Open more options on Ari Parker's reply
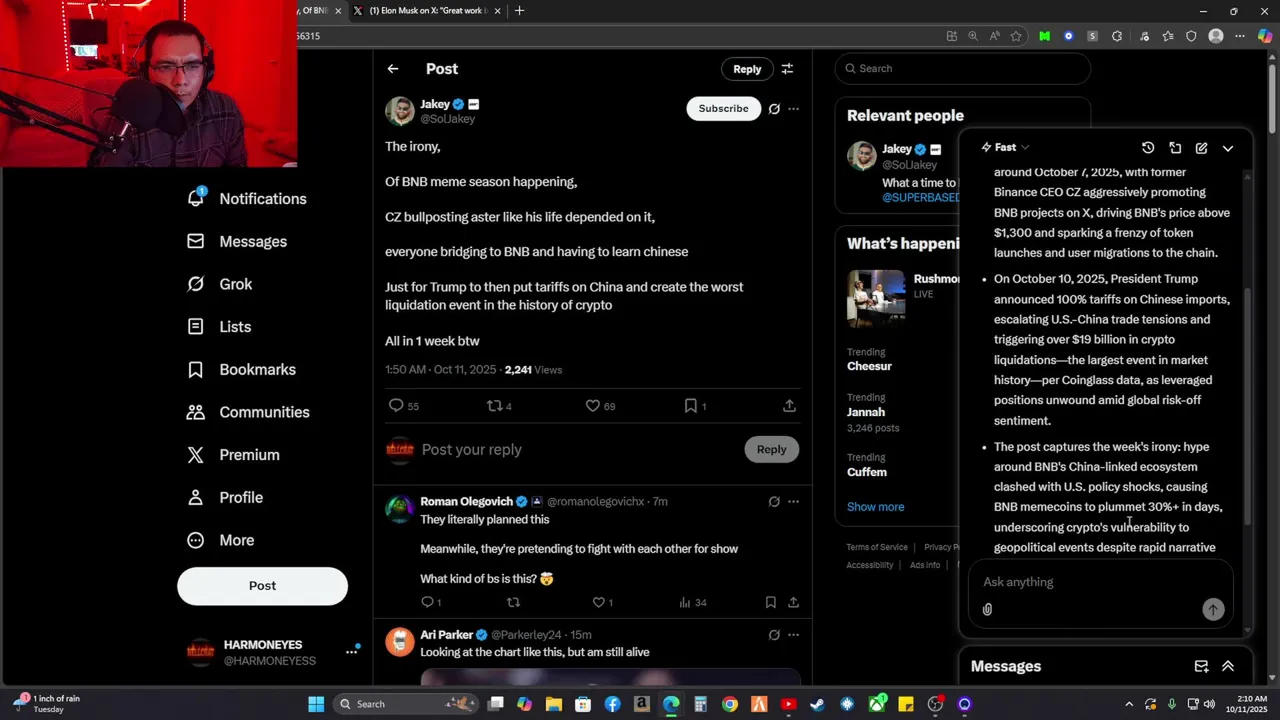Viewport: 1280px width, 720px height. tap(793, 634)
